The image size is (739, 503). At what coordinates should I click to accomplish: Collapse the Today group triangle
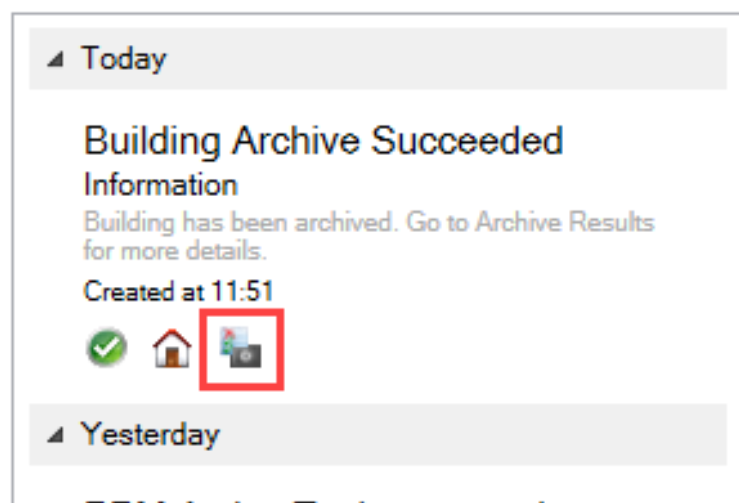58,60
